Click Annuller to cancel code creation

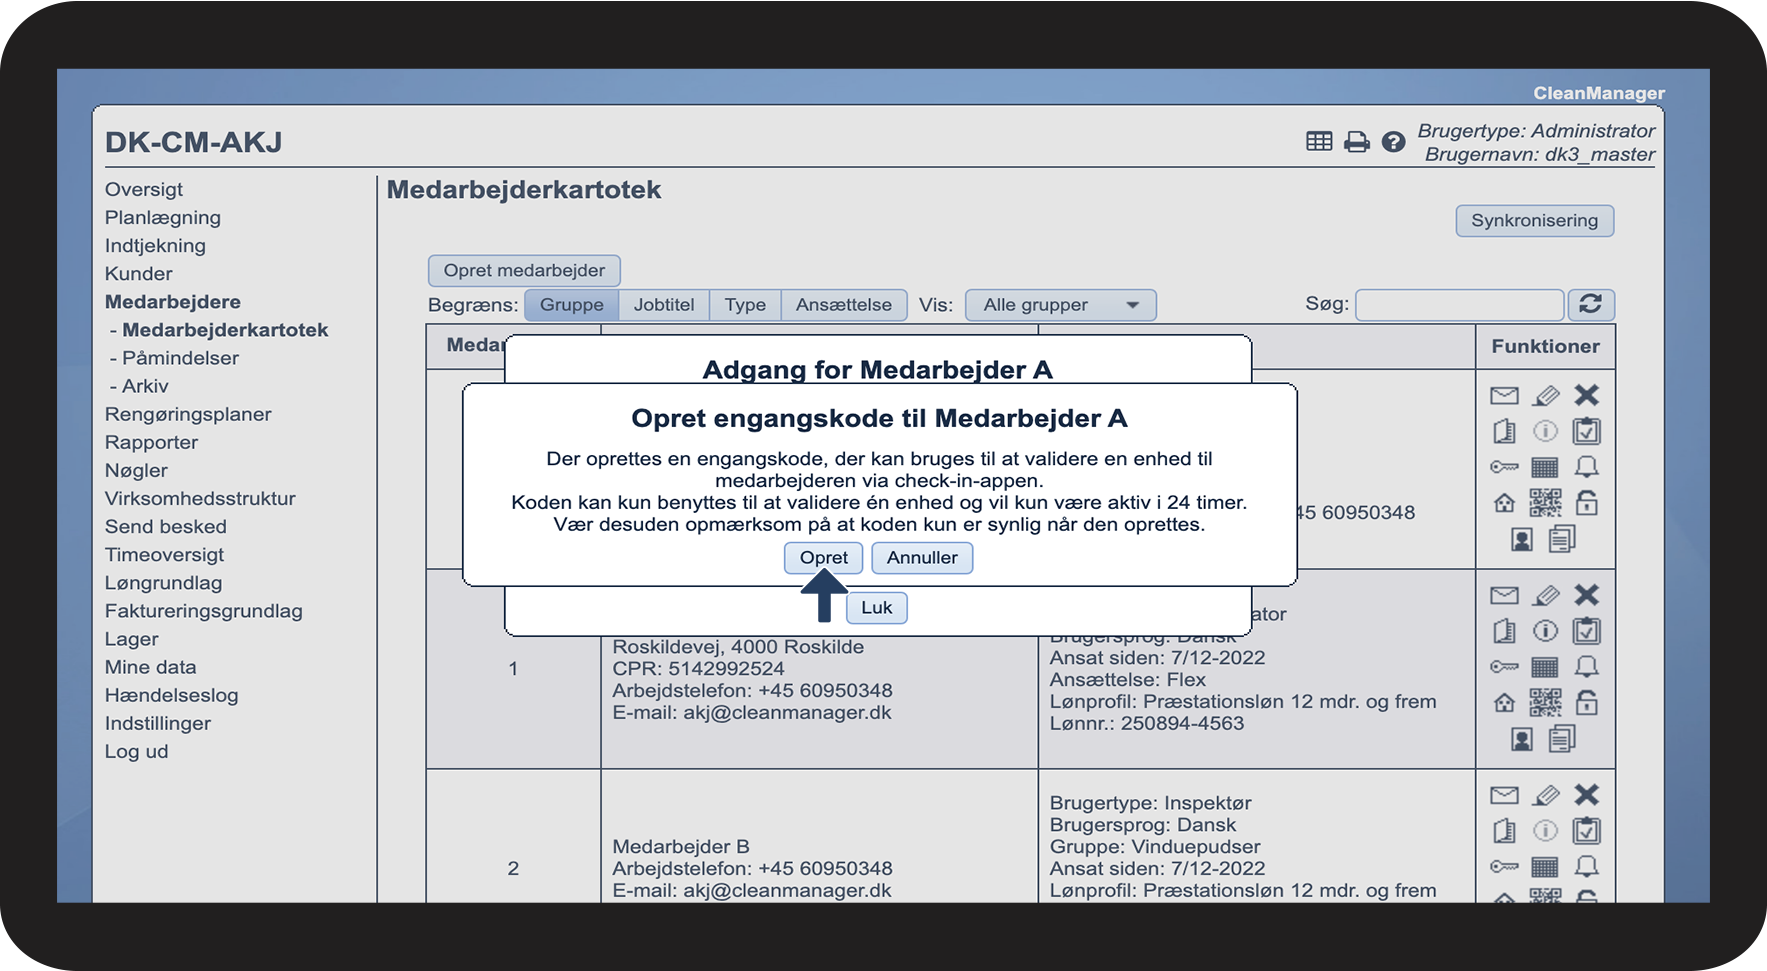click(922, 558)
